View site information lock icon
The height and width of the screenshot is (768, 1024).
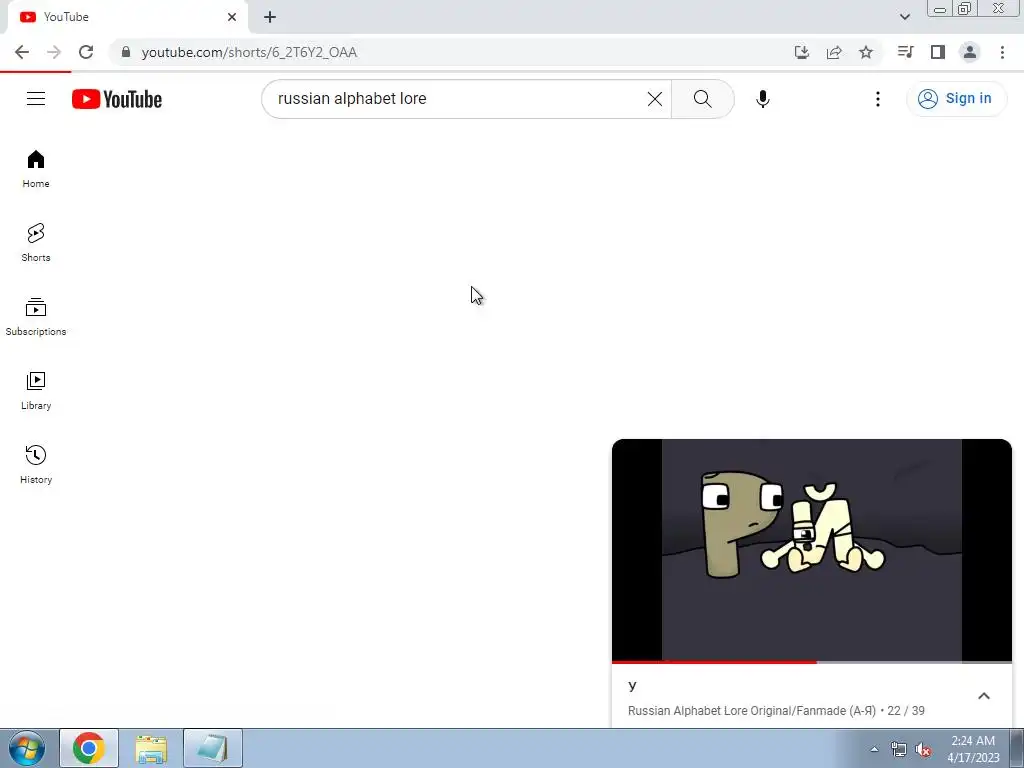[x=126, y=52]
